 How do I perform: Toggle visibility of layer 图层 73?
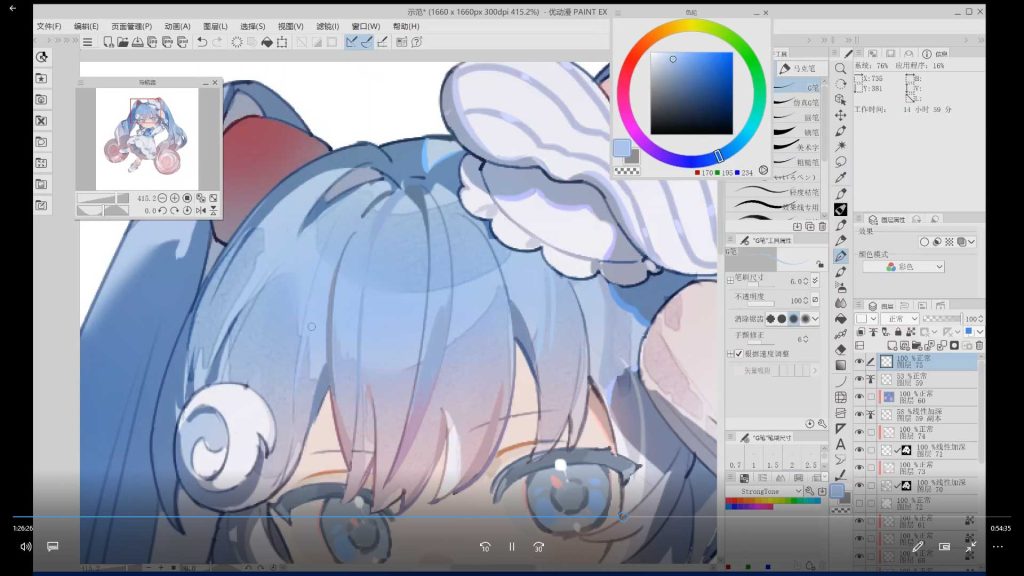point(859,468)
